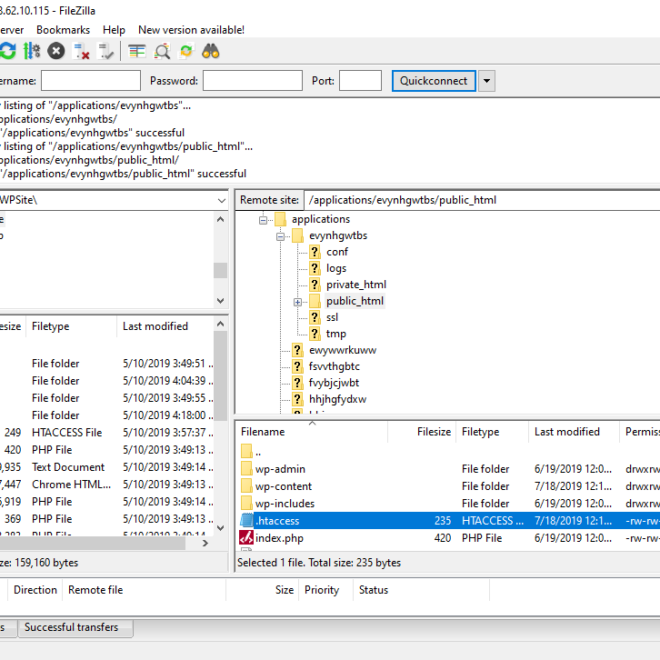660x660 pixels.
Task: Collapse the applications tree node
Action: (263, 220)
